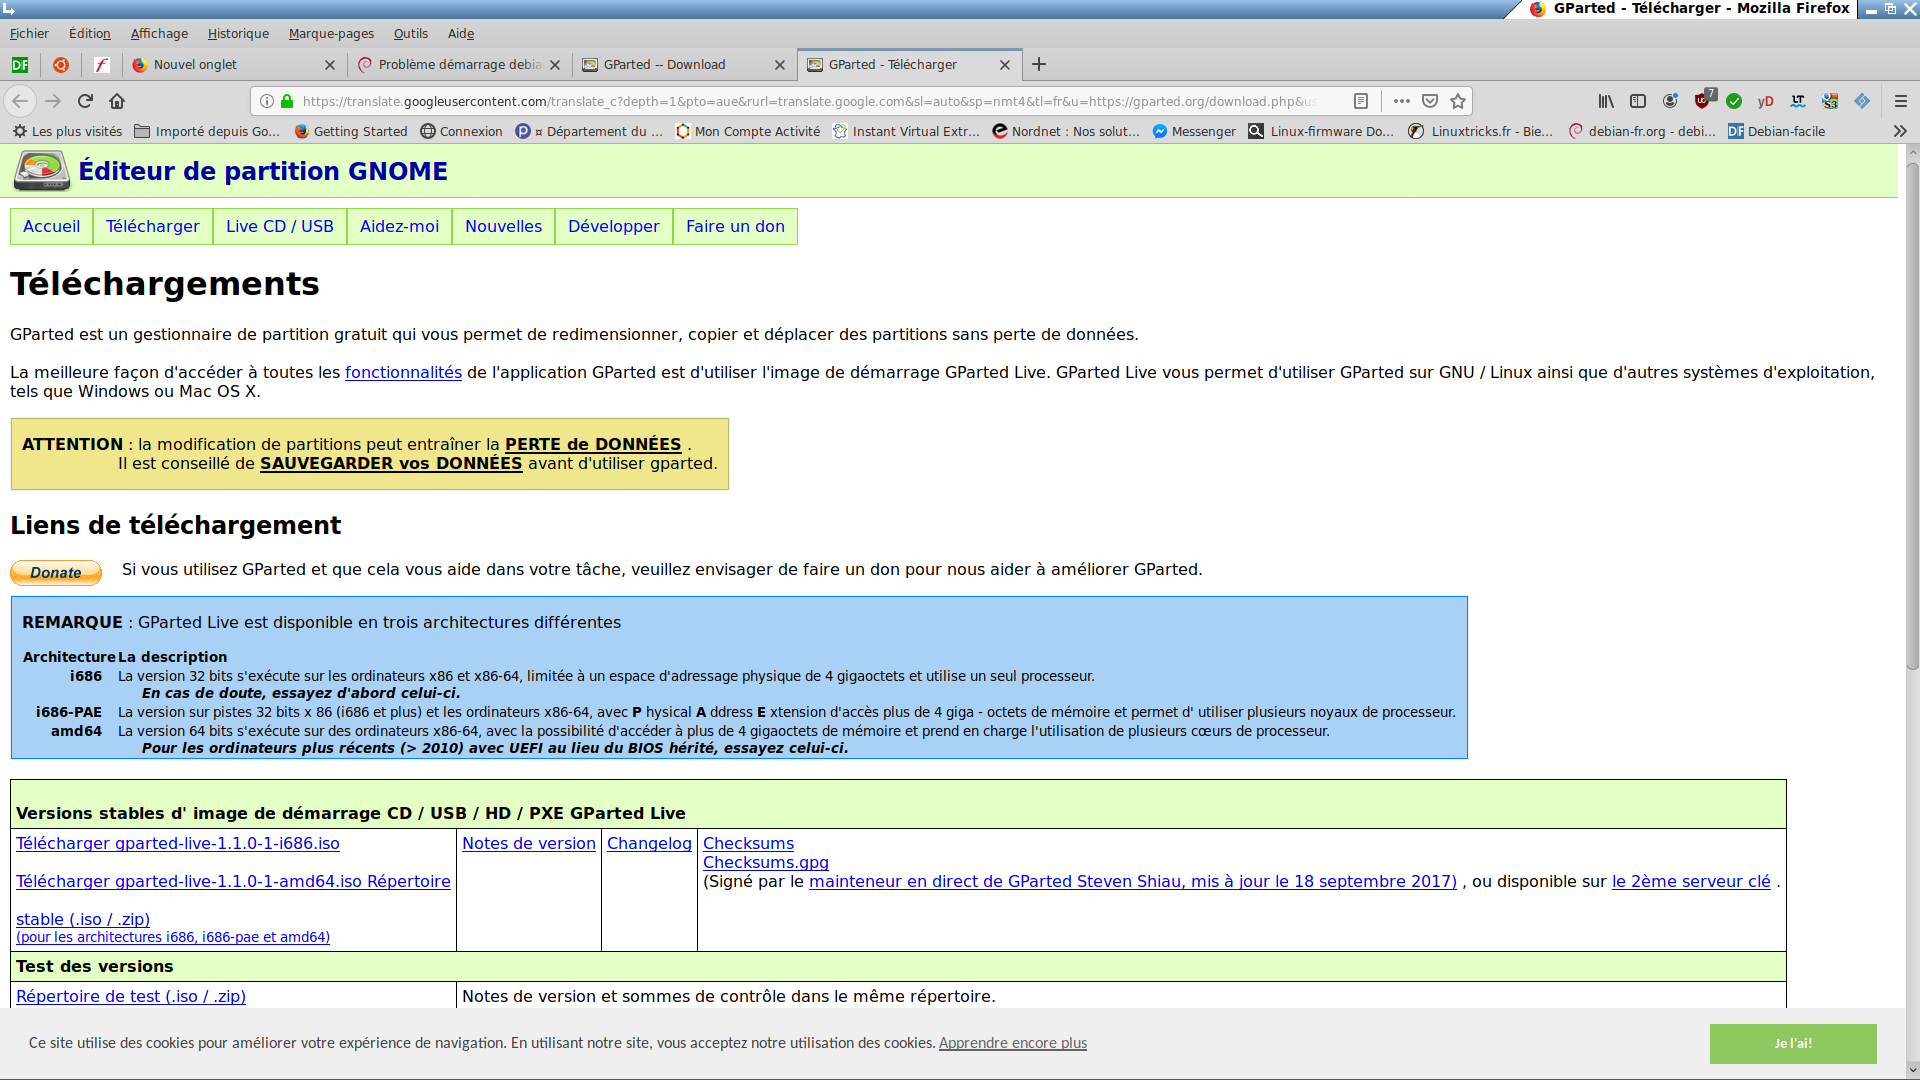Open a new tab with plus

pos(1039,64)
